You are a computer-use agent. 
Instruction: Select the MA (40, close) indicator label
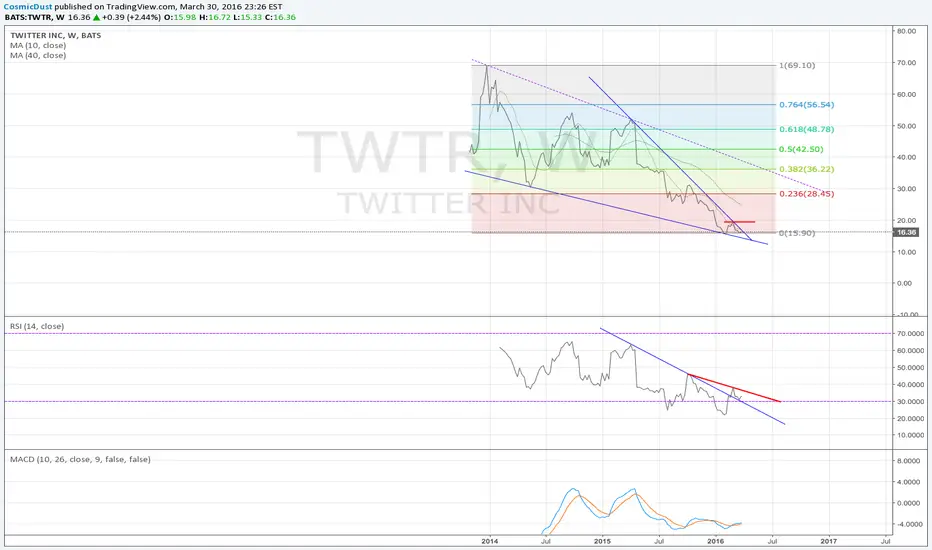pos(37,55)
